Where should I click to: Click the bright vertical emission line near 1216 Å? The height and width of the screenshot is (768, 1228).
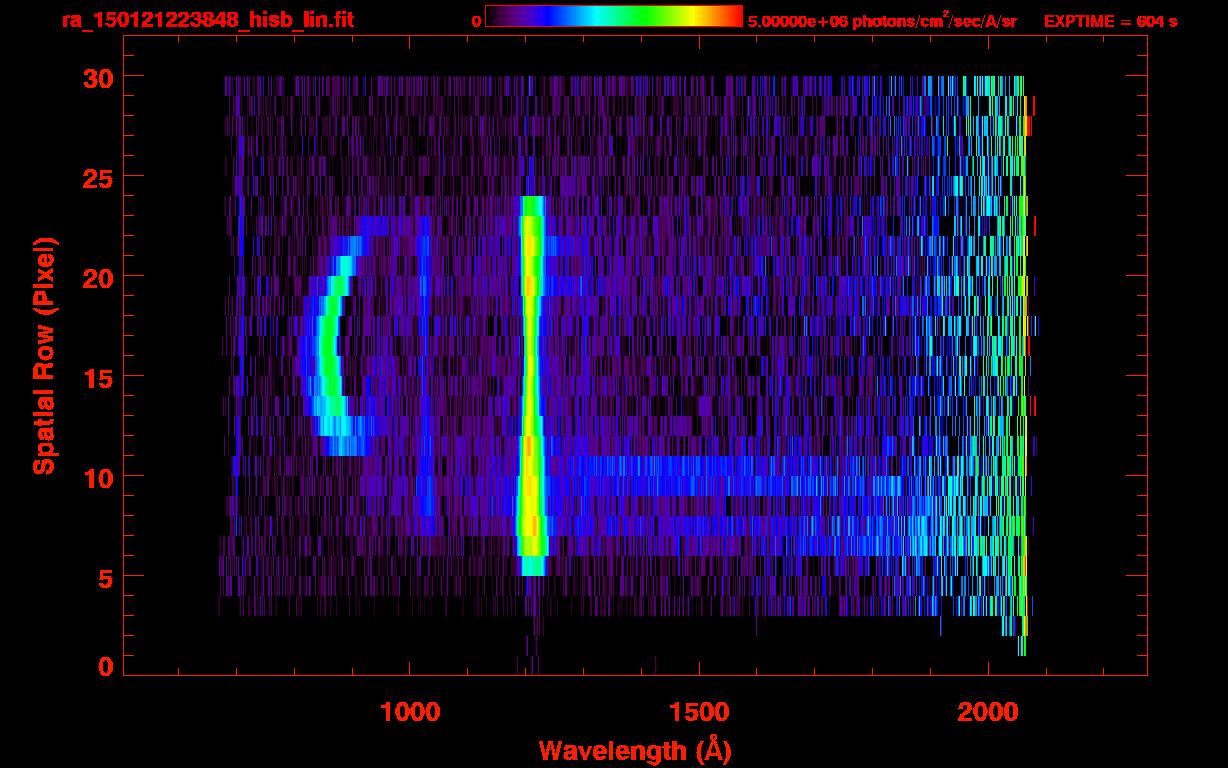pyautogui.click(x=531, y=385)
